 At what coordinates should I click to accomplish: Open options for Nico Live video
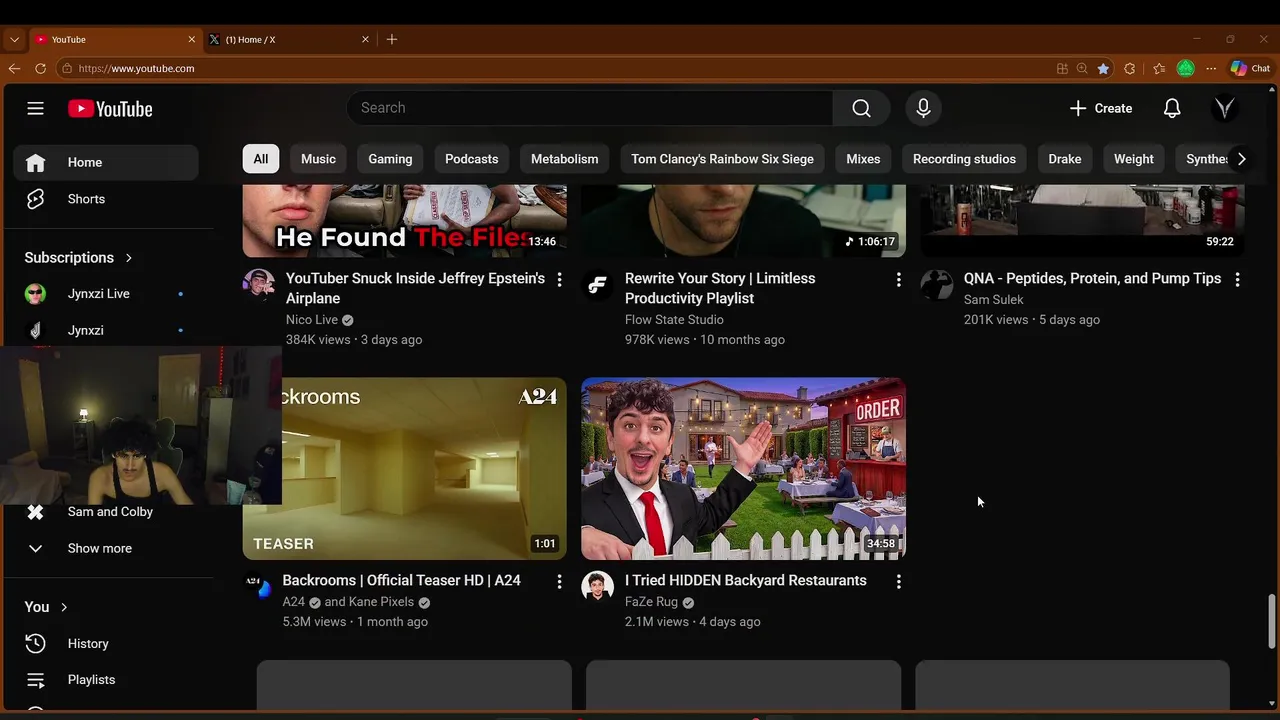pos(559,280)
